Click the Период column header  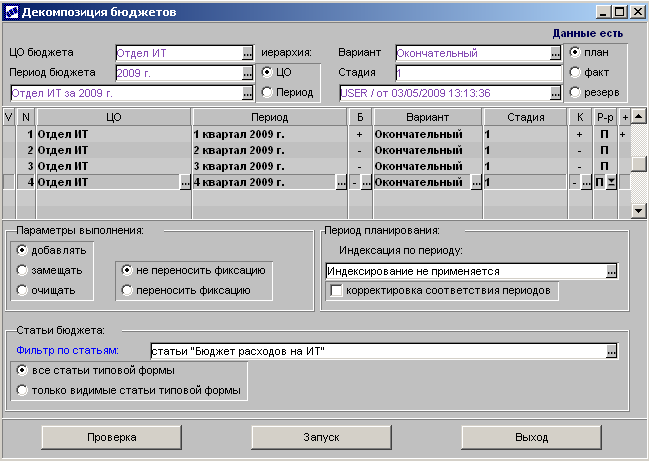pyautogui.click(x=269, y=117)
